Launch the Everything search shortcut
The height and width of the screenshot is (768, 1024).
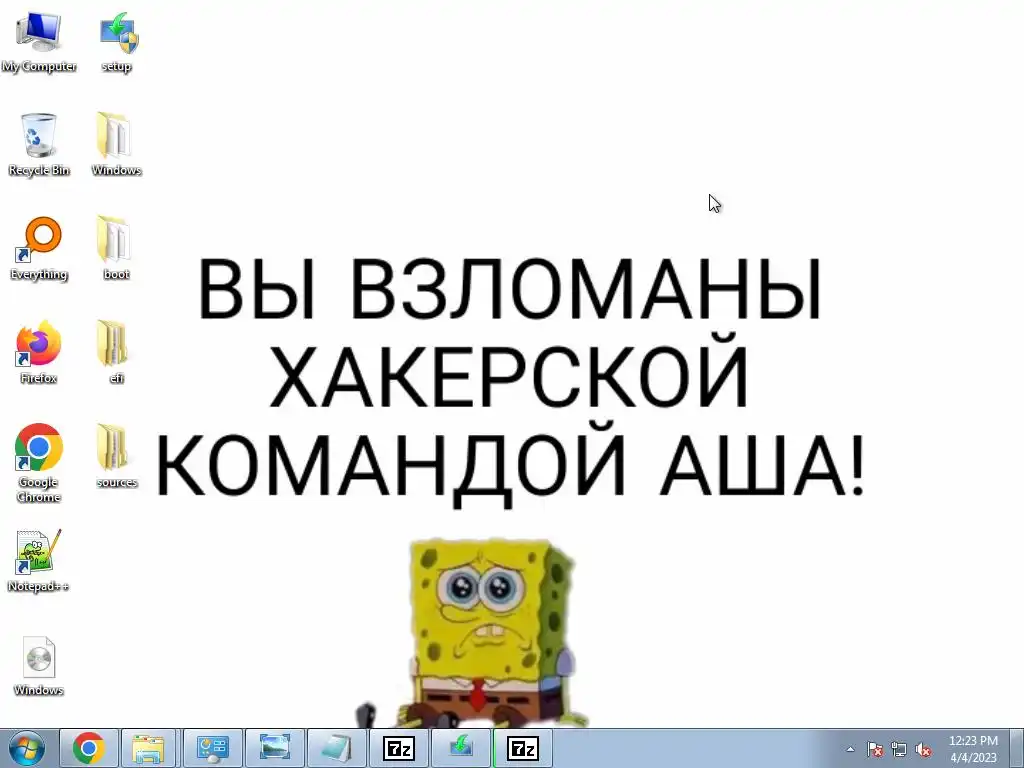39,248
